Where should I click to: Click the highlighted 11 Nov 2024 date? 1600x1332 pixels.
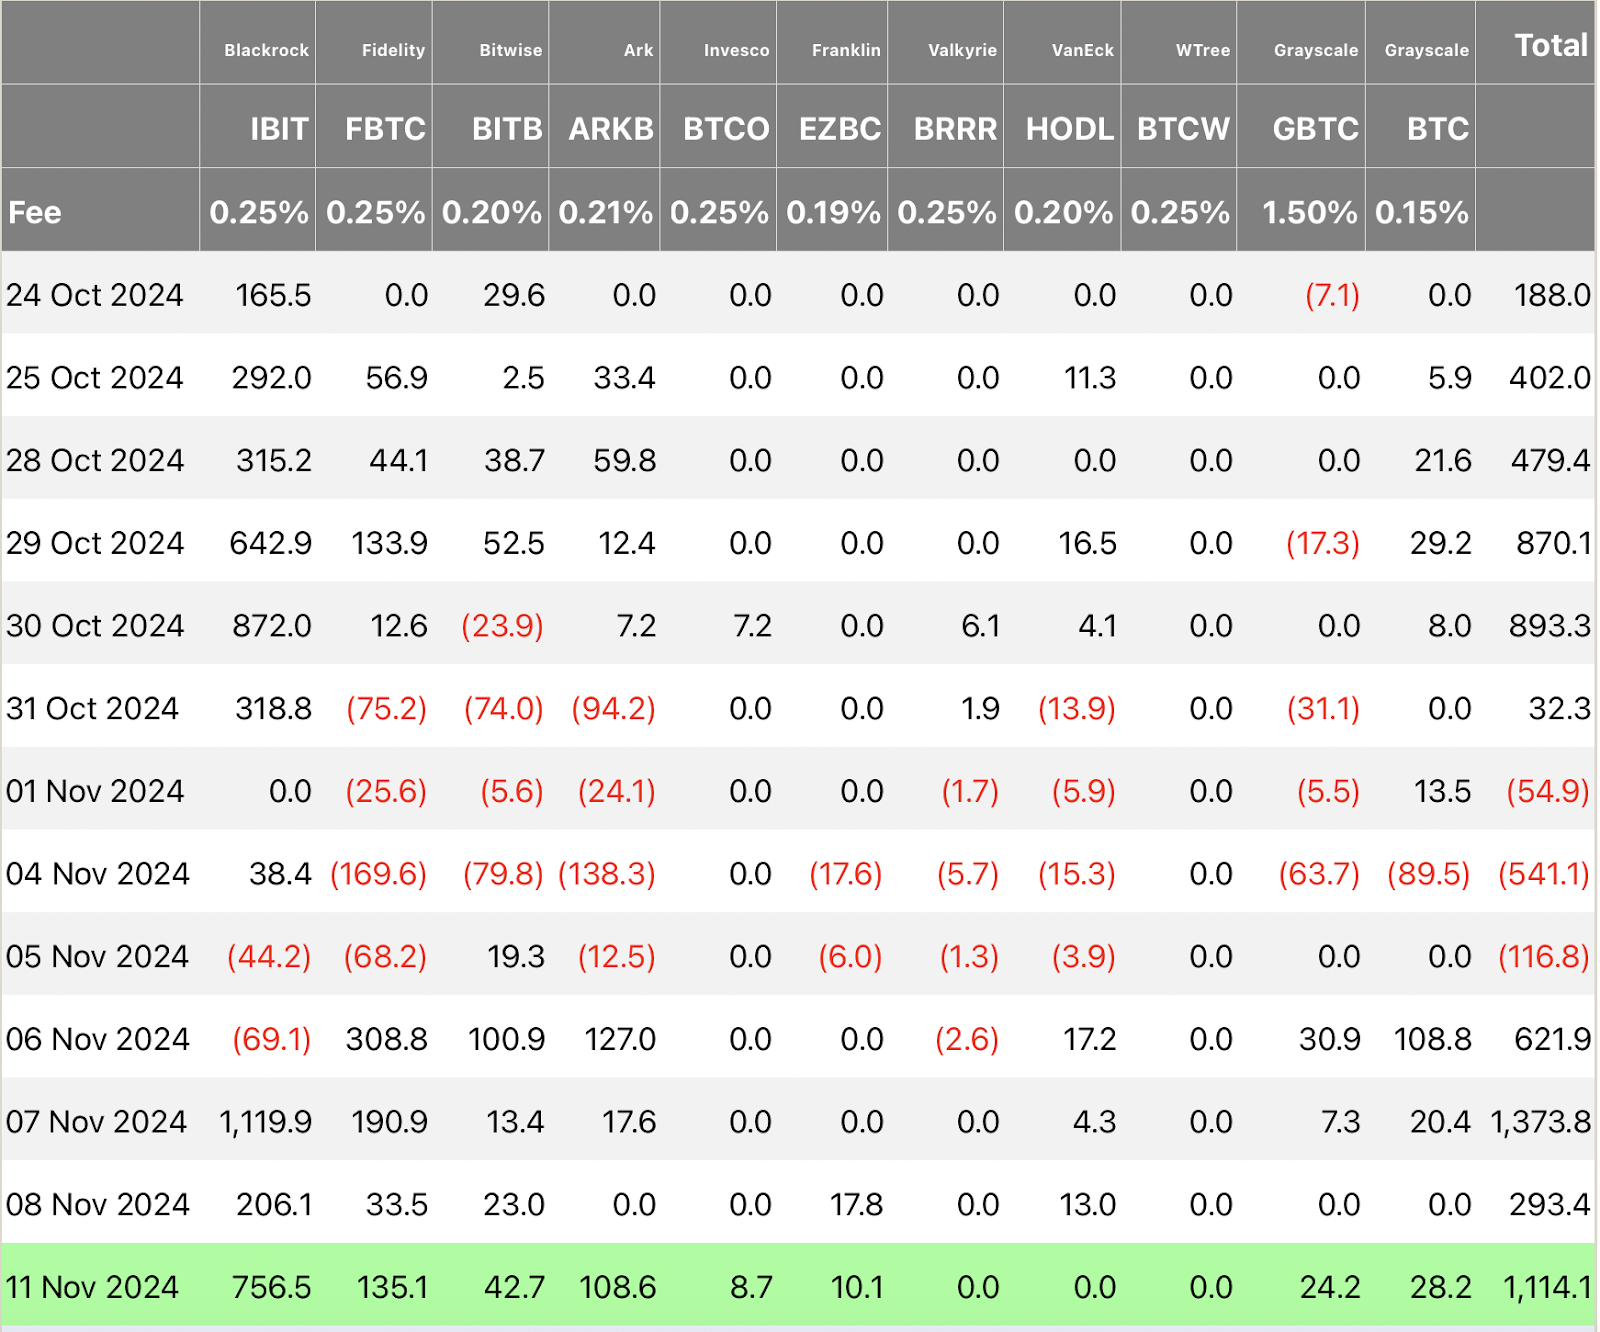pos(92,1287)
